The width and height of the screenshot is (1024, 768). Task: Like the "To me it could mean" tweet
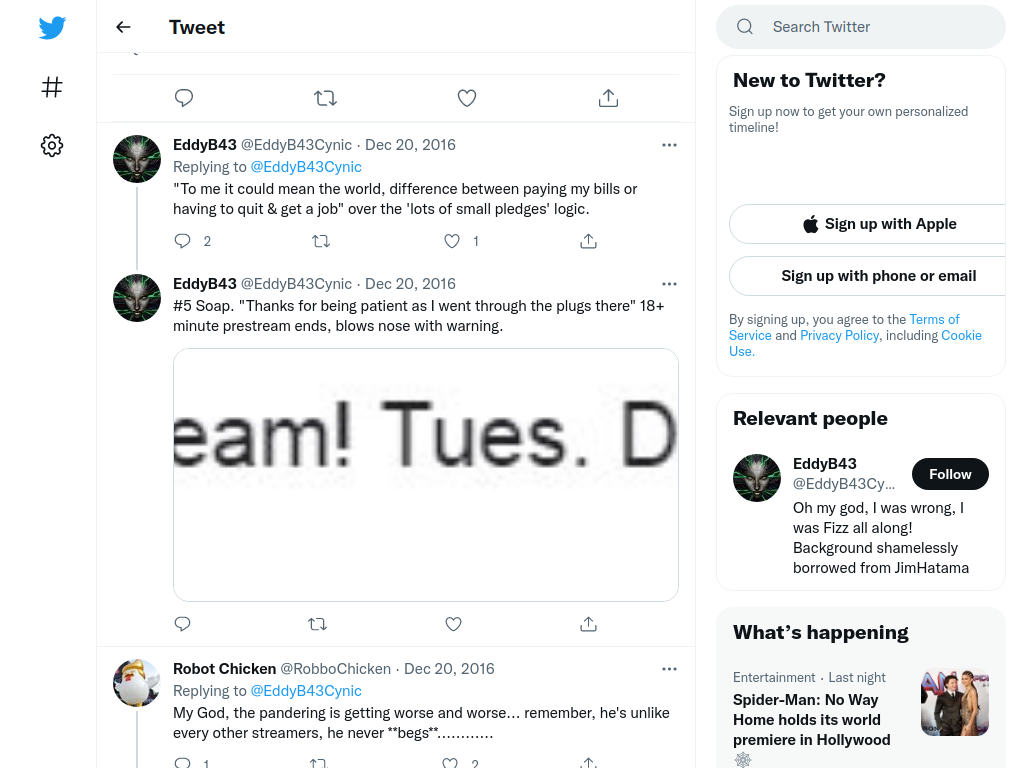(452, 241)
